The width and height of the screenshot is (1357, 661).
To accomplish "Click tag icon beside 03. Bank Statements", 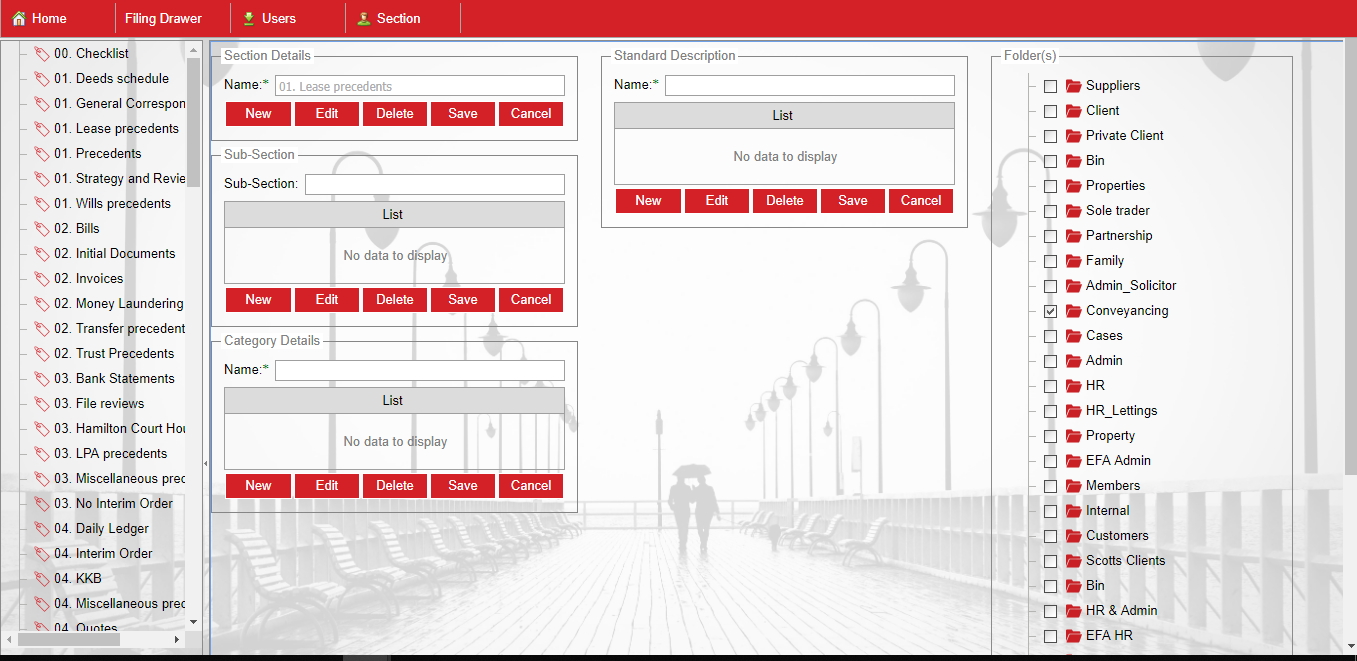I will pyautogui.click(x=41, y=379).
